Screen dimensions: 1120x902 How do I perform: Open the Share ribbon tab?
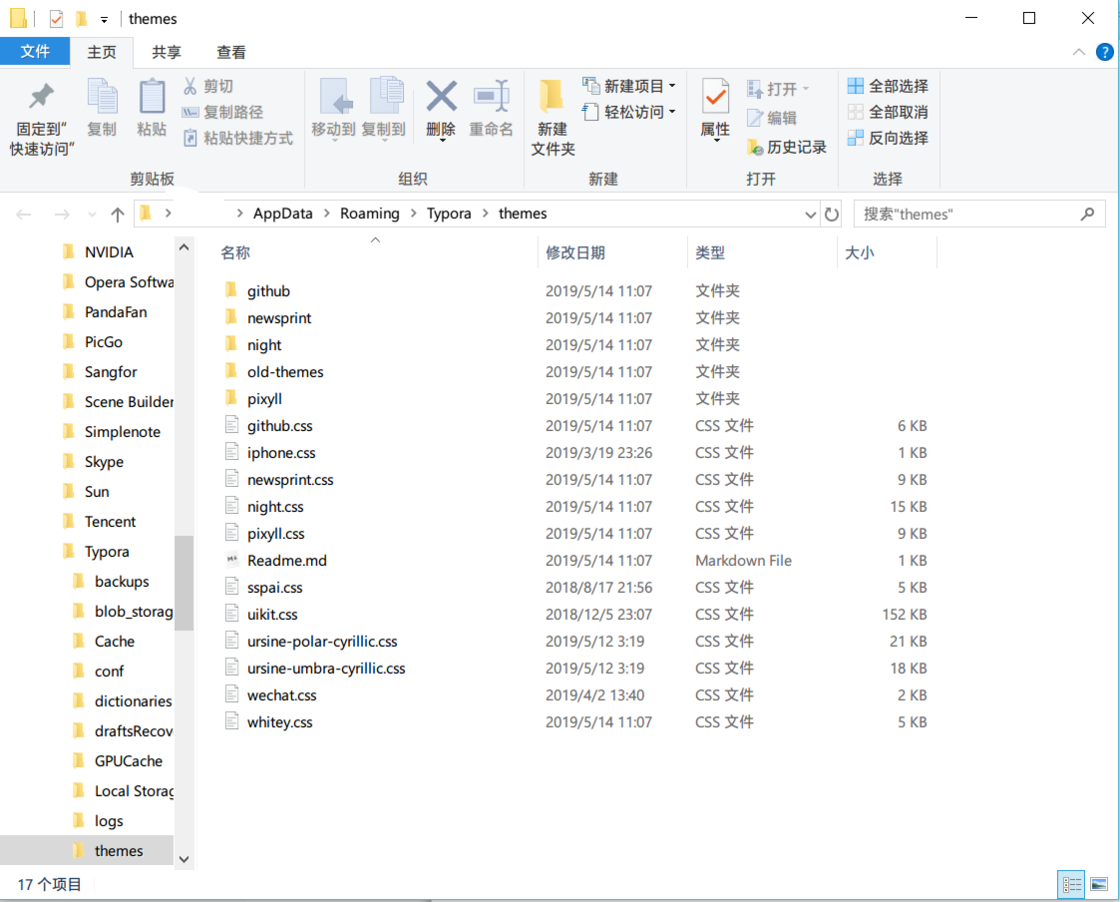(166, 52)
